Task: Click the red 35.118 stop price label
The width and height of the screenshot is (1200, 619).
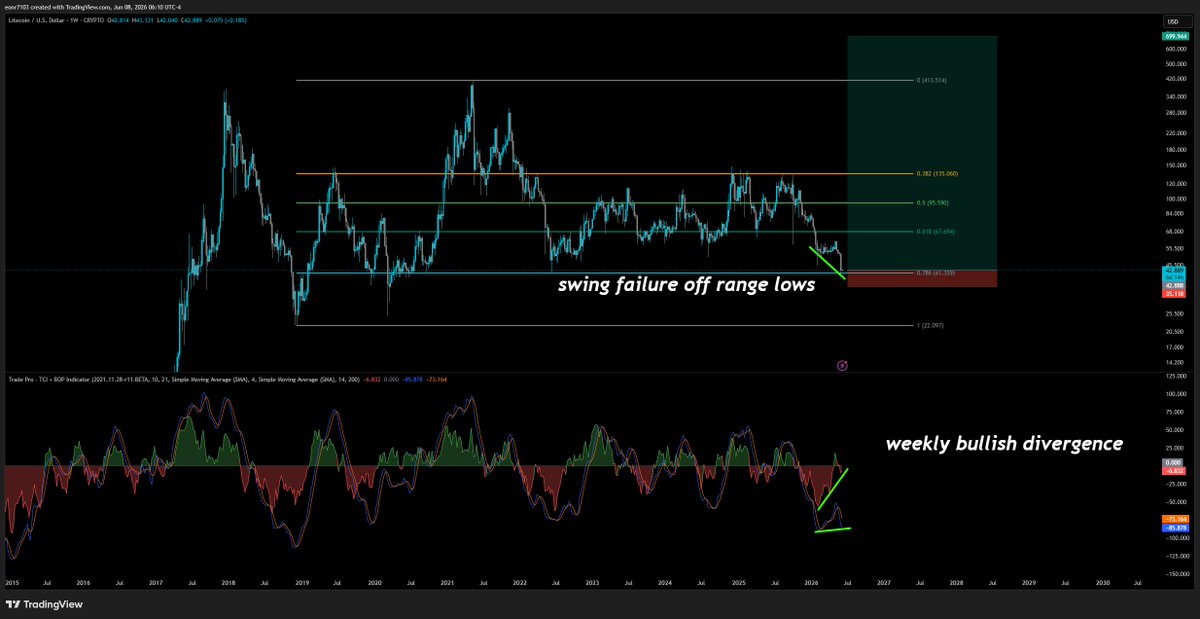Action: [x=1174, y=293]
